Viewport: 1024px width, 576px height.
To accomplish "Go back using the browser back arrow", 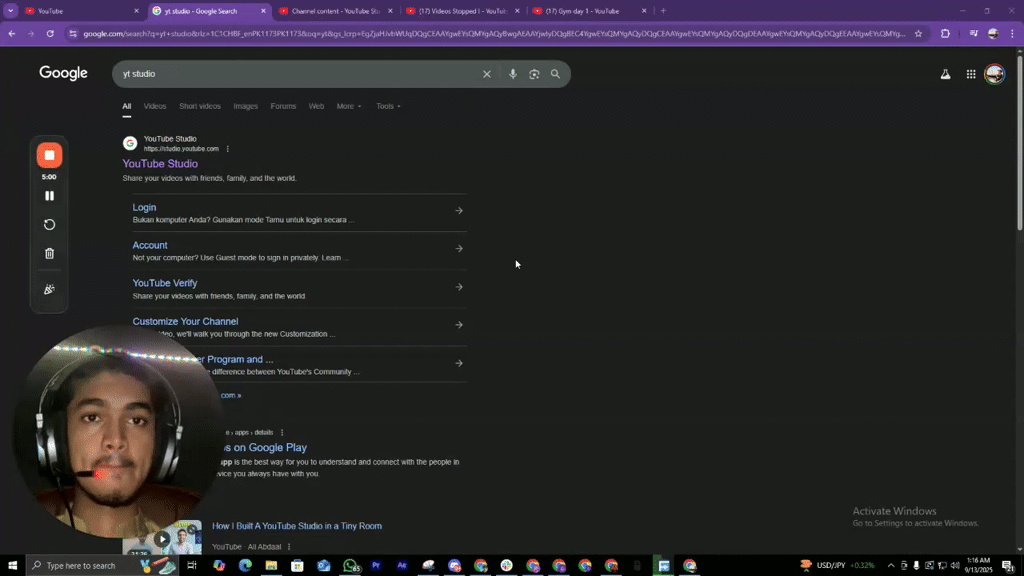I will [12, 33].
